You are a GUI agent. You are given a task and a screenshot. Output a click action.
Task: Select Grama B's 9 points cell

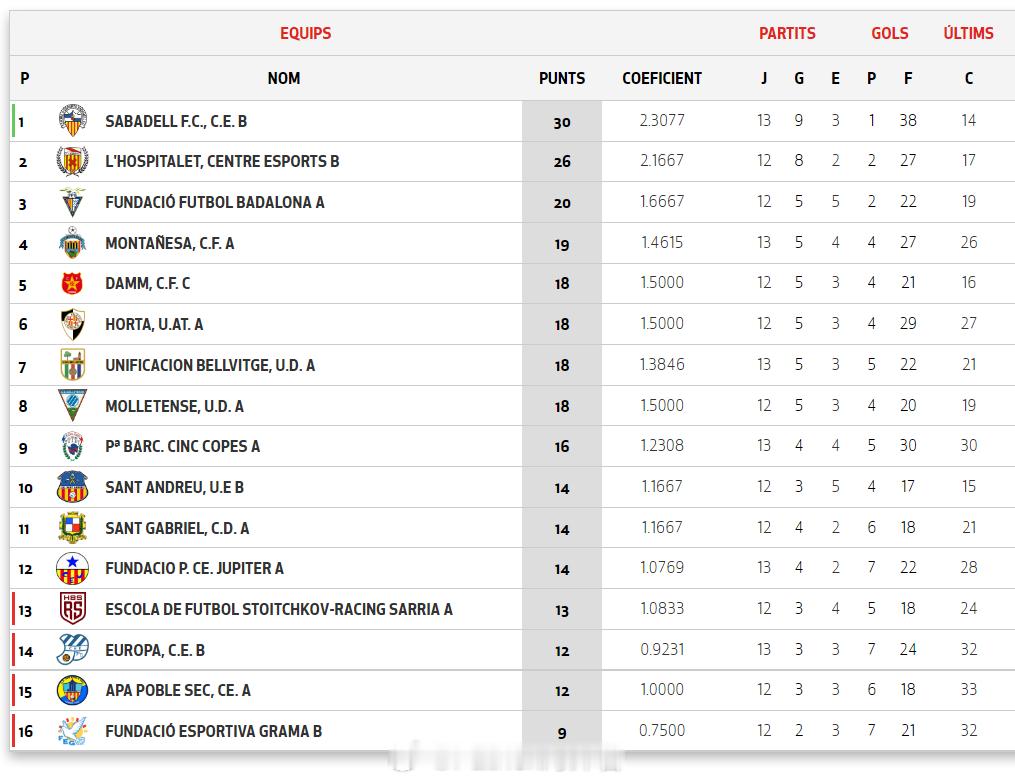click(x=562, y=732)
